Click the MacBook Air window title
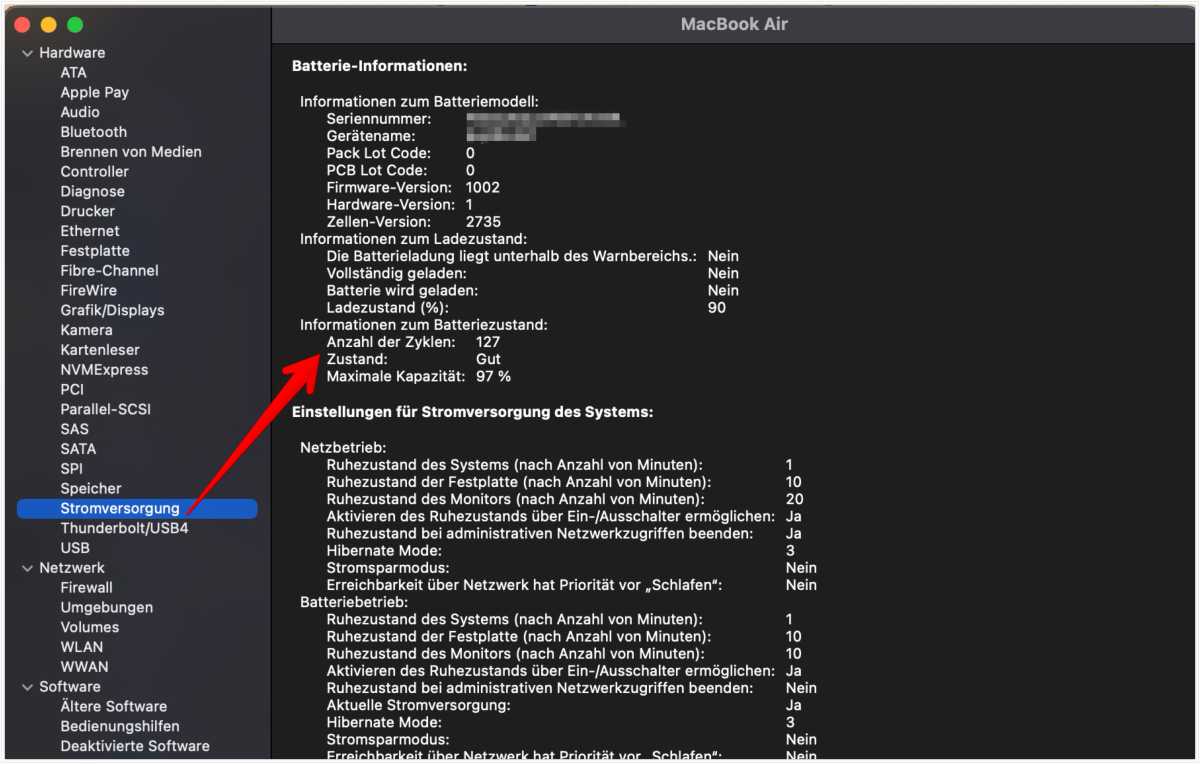 click(x=734, y=24)
